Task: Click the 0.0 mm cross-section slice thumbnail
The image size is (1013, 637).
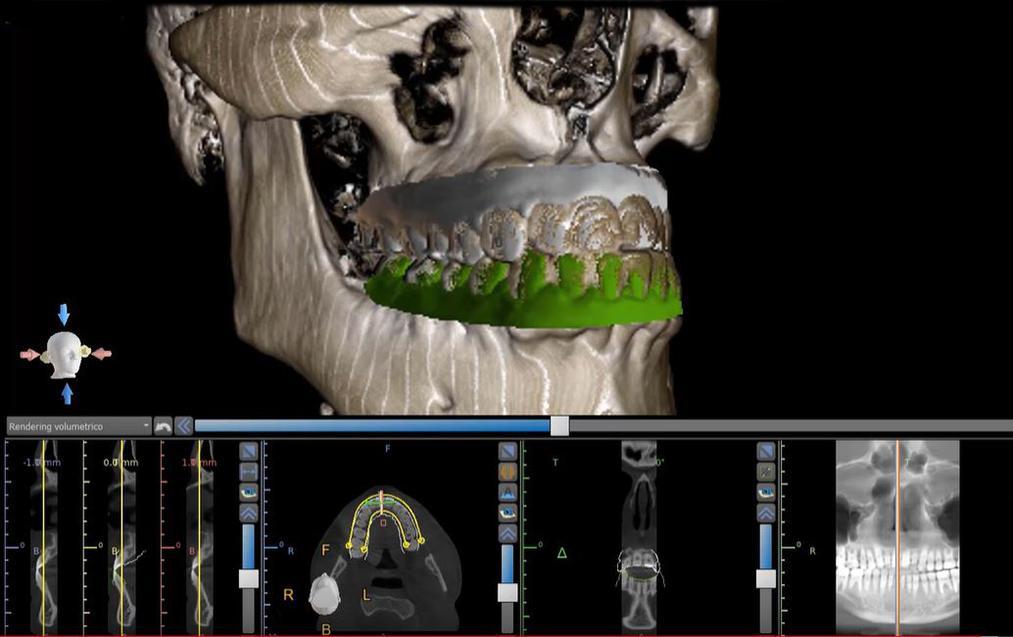Action: [x=122, y=540]
